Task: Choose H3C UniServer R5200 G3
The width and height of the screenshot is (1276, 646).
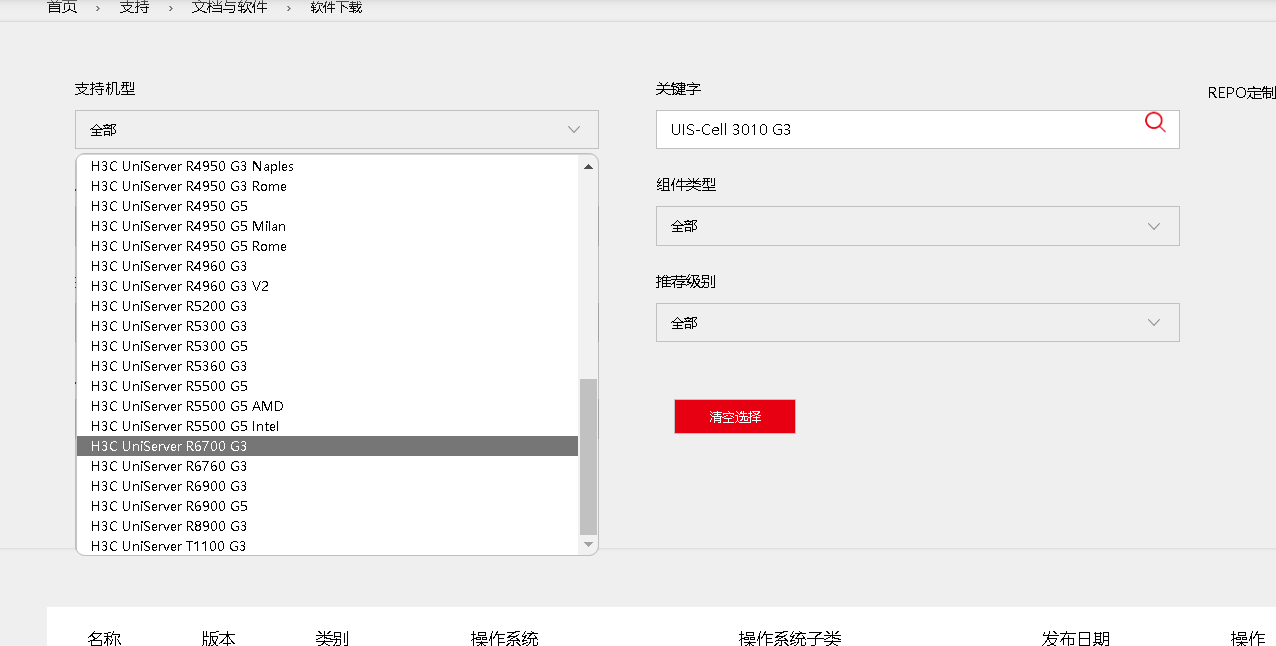Action: (x=327, y=306)
